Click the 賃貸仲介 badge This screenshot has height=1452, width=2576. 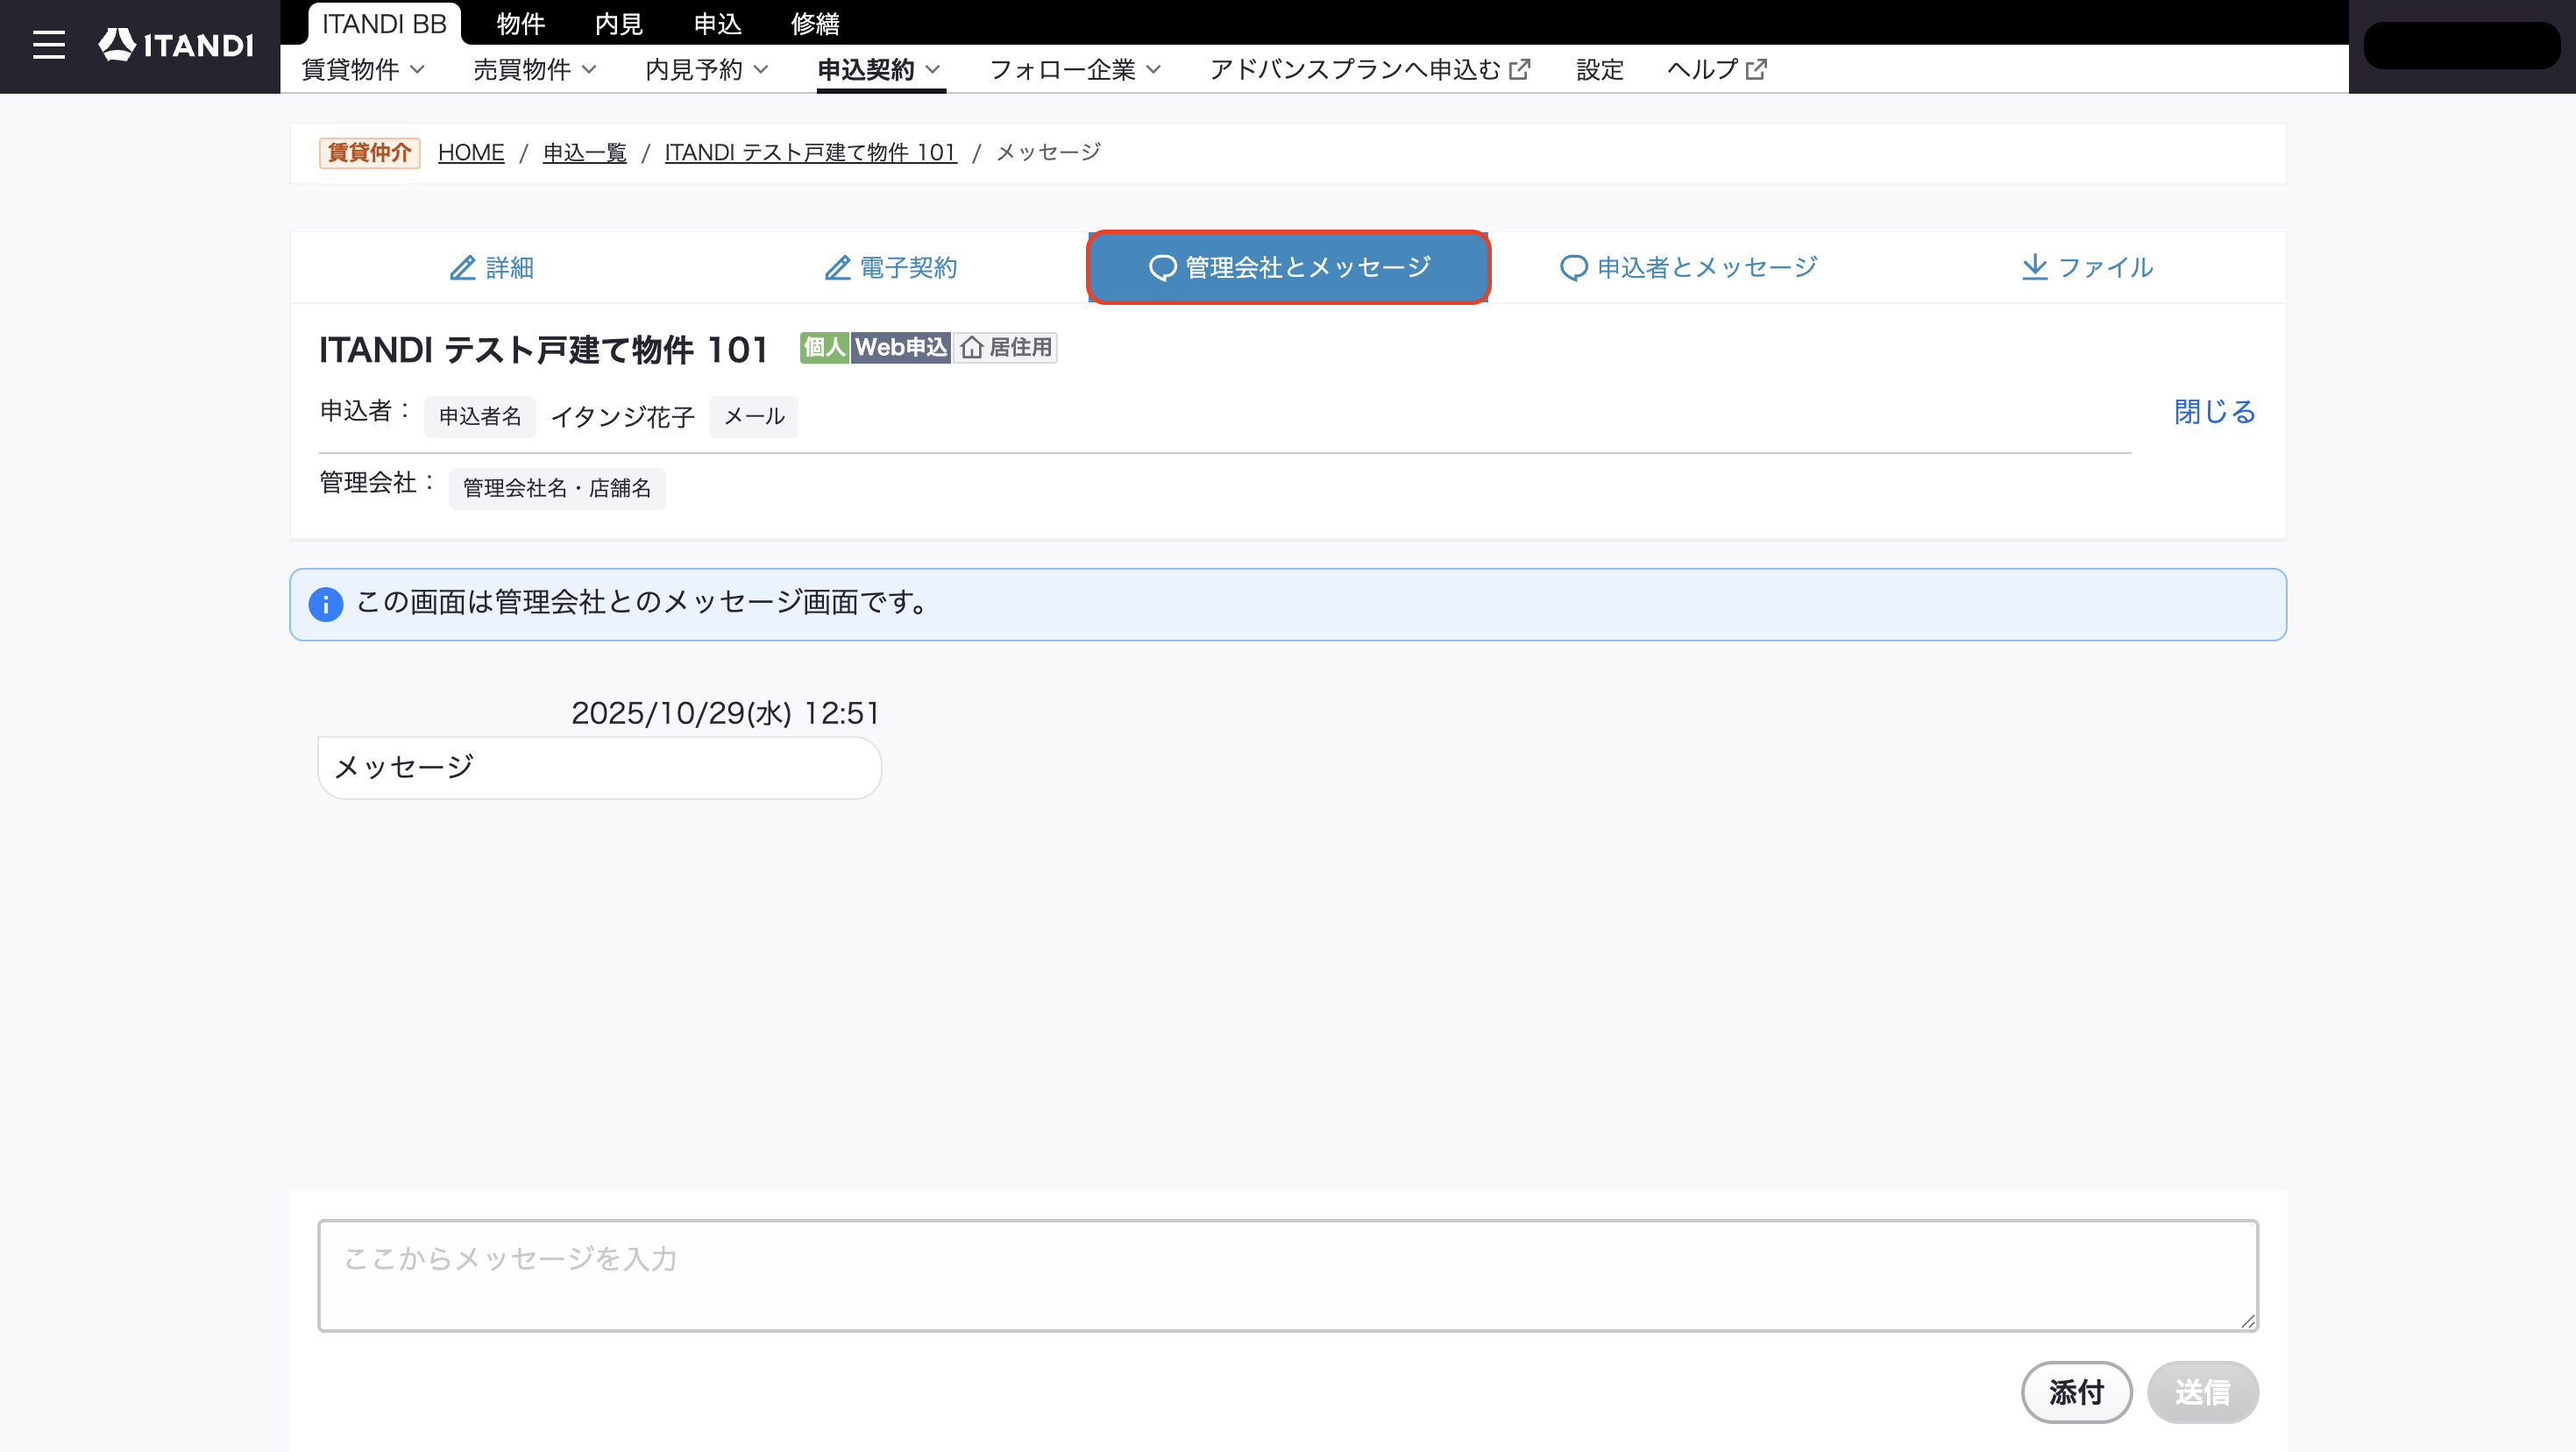pyautogui.click(x=369, y=153)
